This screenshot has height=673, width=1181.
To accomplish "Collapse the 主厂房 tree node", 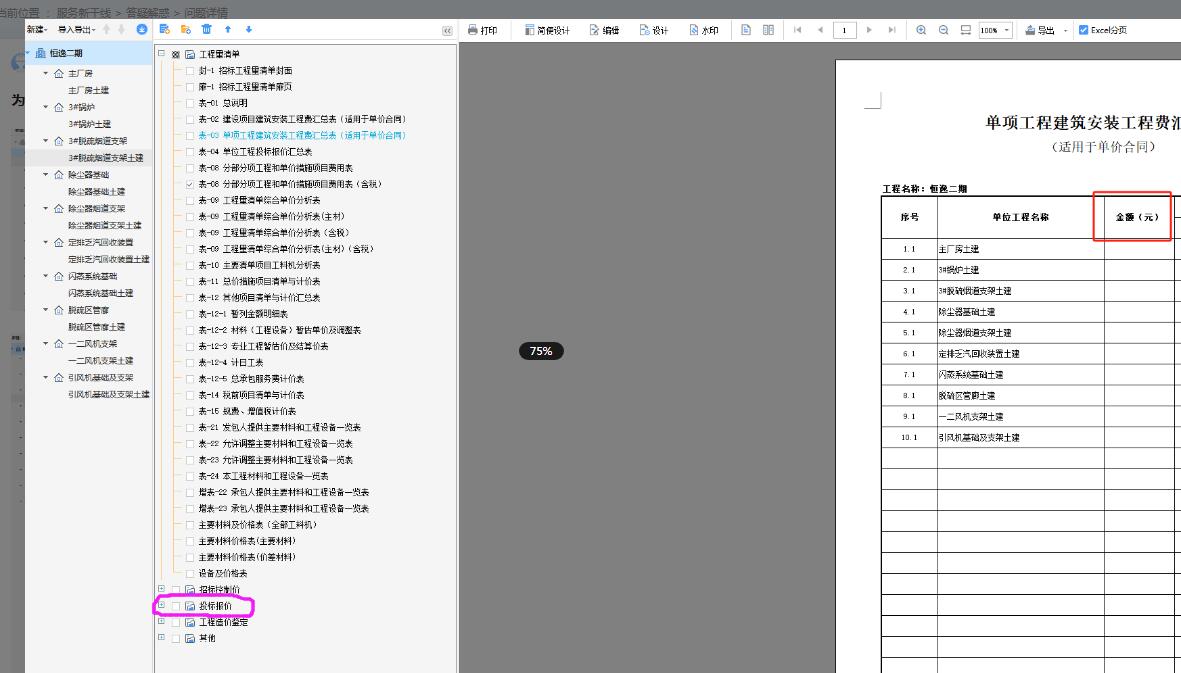I will tap(45, 73).
